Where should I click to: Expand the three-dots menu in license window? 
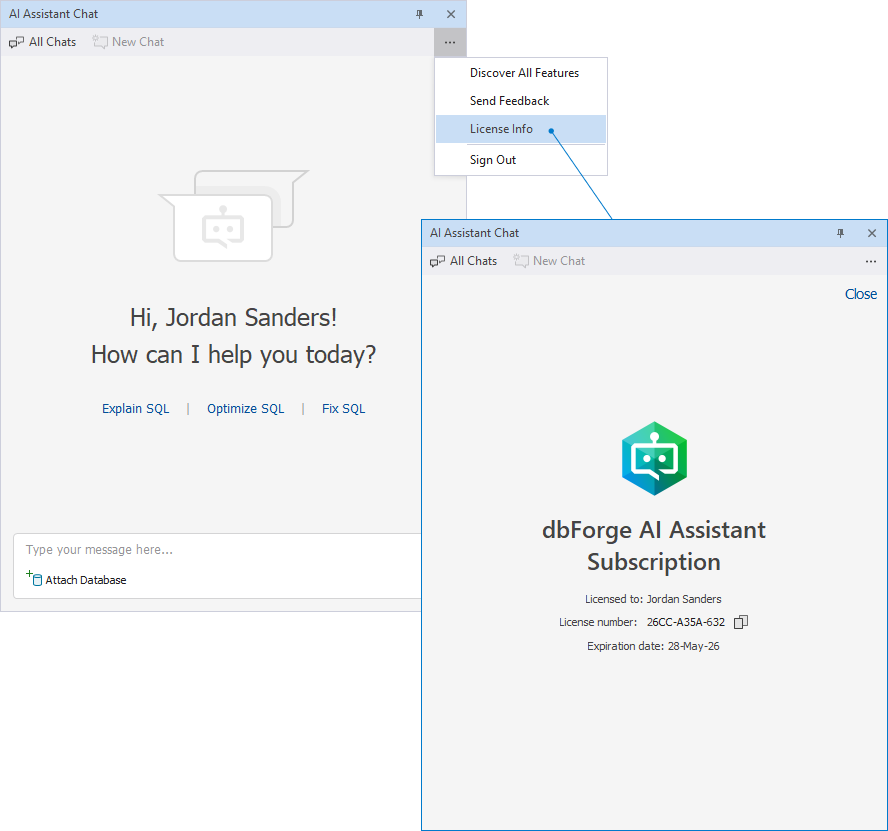[x=871, y=261]
